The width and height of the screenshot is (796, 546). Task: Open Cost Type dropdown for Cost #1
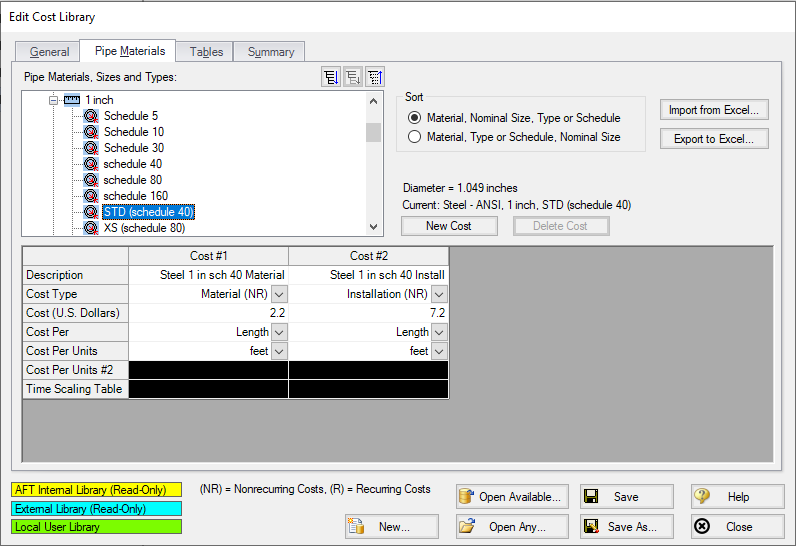280,294
